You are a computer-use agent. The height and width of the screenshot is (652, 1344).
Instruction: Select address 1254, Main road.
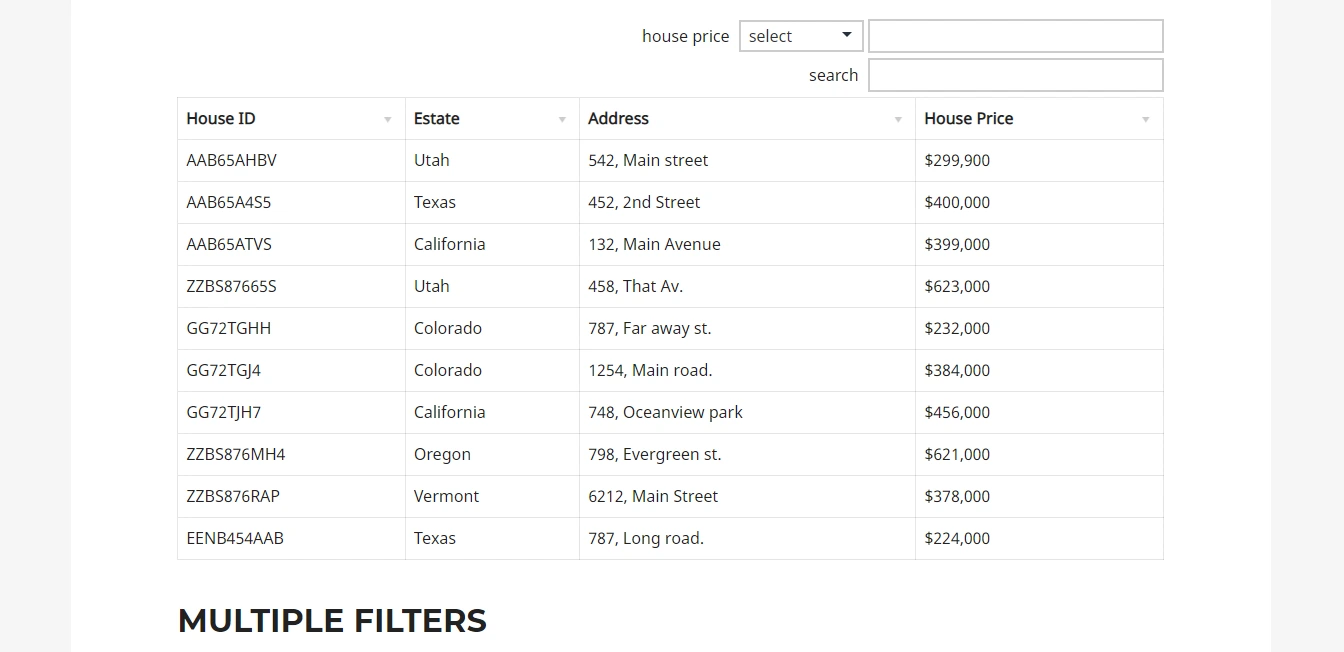coord(650,370)
